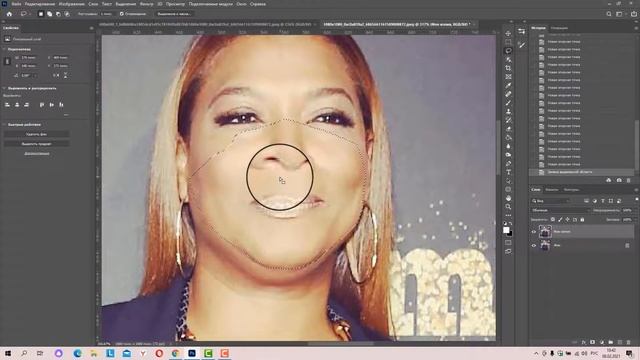Image resolution: width=640 pixels, height=360 pixels.
Task: Toggle lock all padlock icon
Action: pyautogui.click(x=582, y=220)
